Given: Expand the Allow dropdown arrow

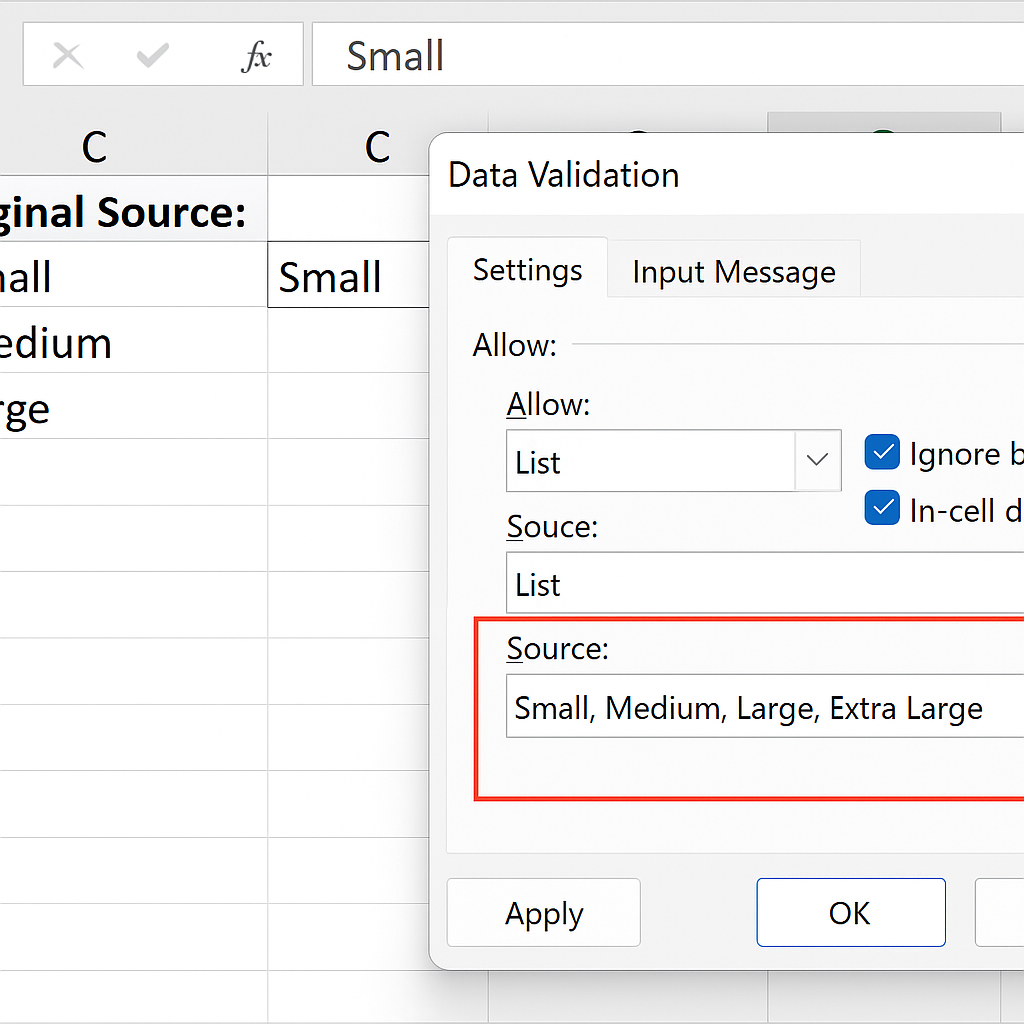Looking at the screenshot, I should (x=817, y=461).
